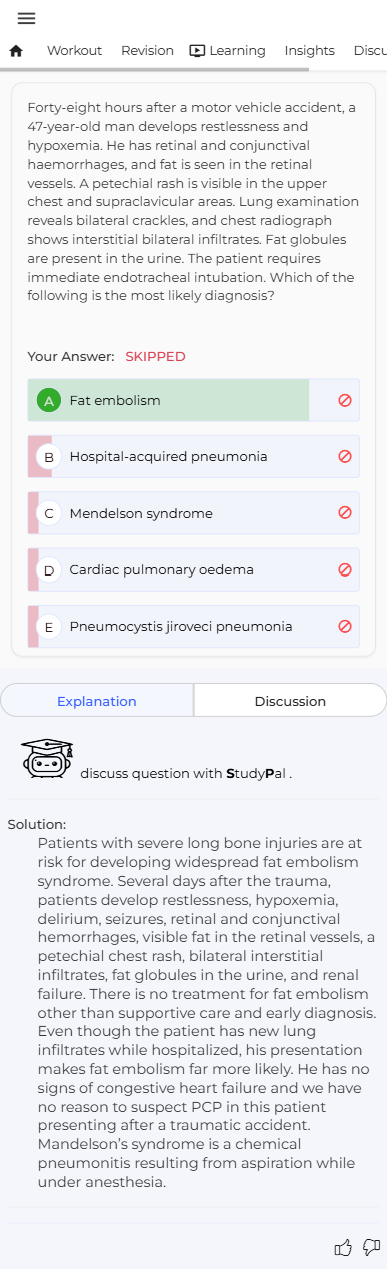Switch to the Discussion tab
387x1269 pixels.
click(x=290, y=701)
